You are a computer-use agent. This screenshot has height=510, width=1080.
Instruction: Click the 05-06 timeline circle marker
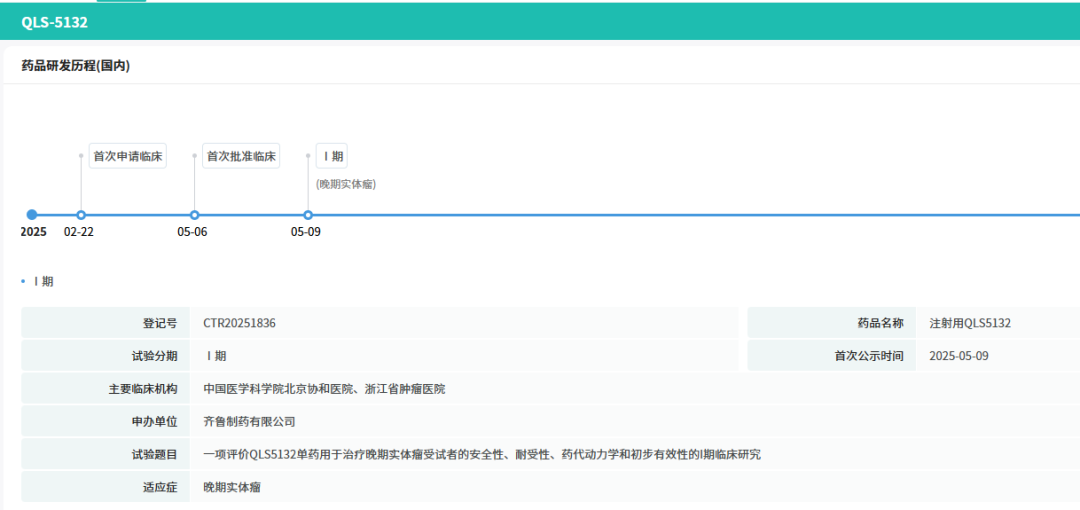pyautogui.click(x=195, y=215)
